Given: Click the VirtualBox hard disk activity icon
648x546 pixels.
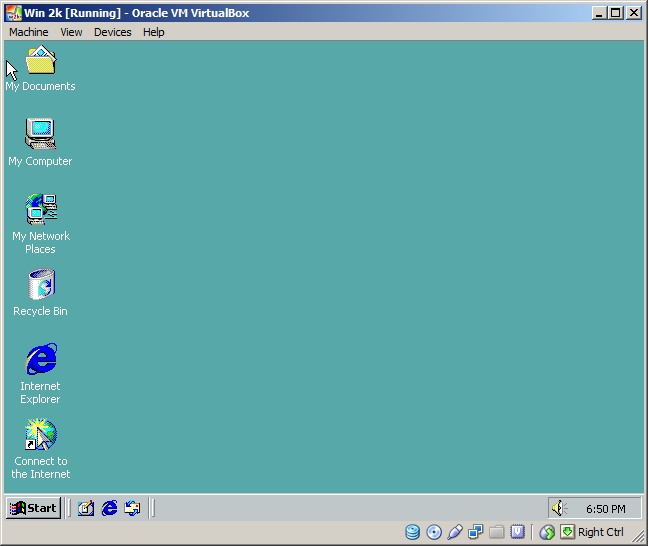Looking at the screenshot, I should click(x=412, y=532).
